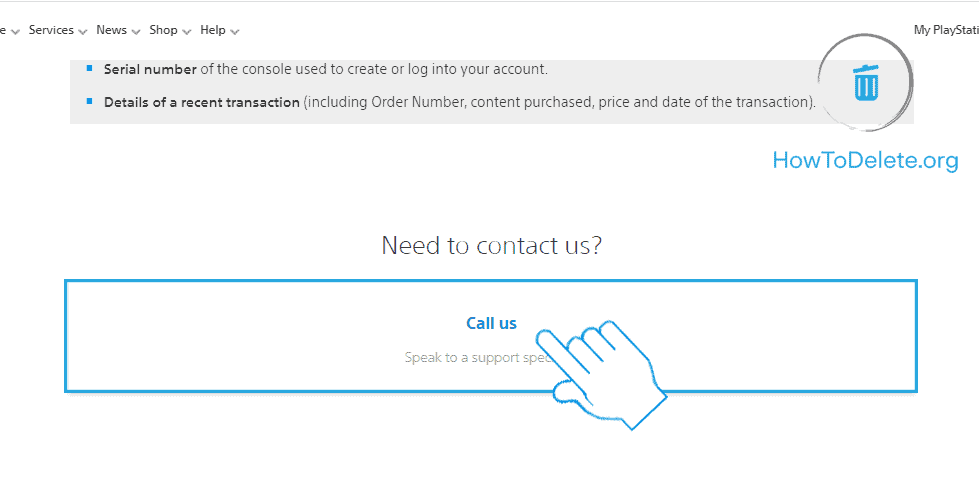Open the Help menu
The image size is (979, 480).
pyautogui.click(x=212, y=30)
